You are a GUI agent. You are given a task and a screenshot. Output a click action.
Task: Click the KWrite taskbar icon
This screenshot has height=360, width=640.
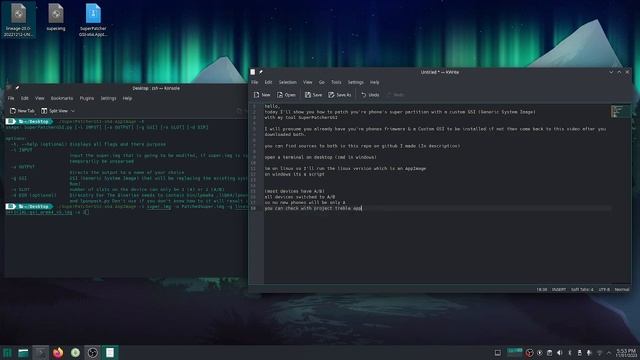110,353
